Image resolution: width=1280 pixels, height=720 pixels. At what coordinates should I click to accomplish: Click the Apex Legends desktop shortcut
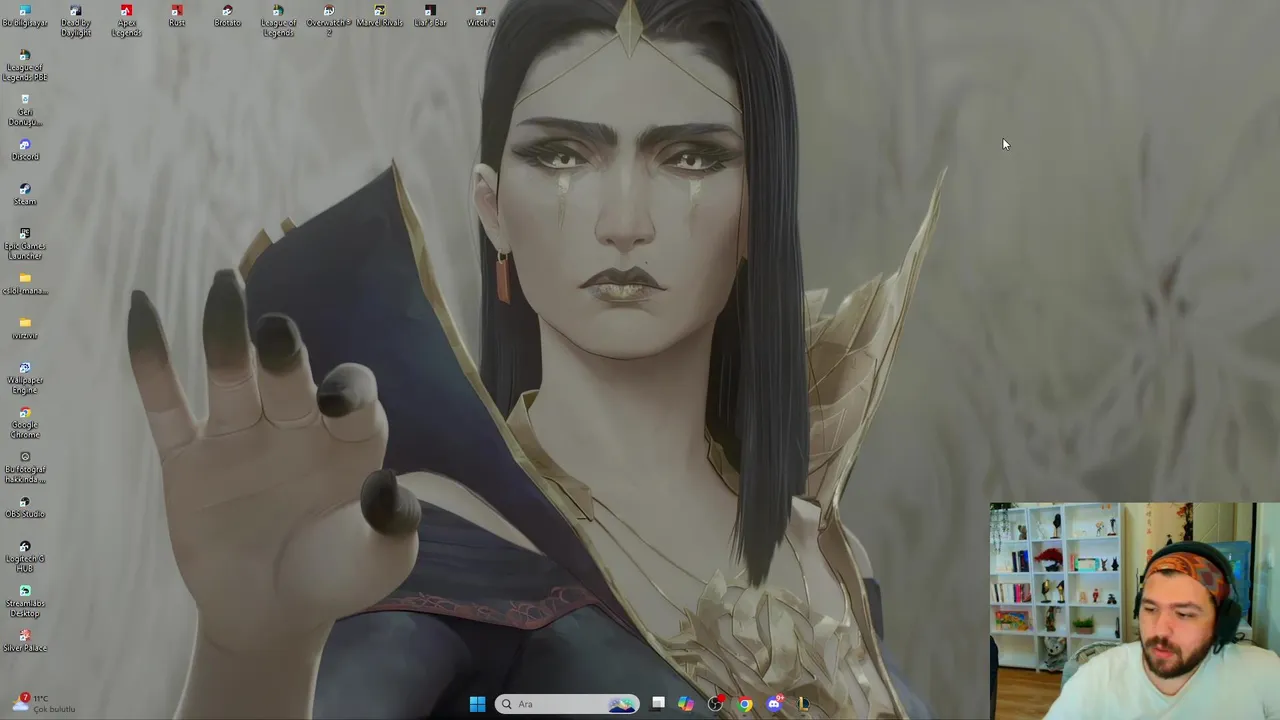click(x=126, y=21)
